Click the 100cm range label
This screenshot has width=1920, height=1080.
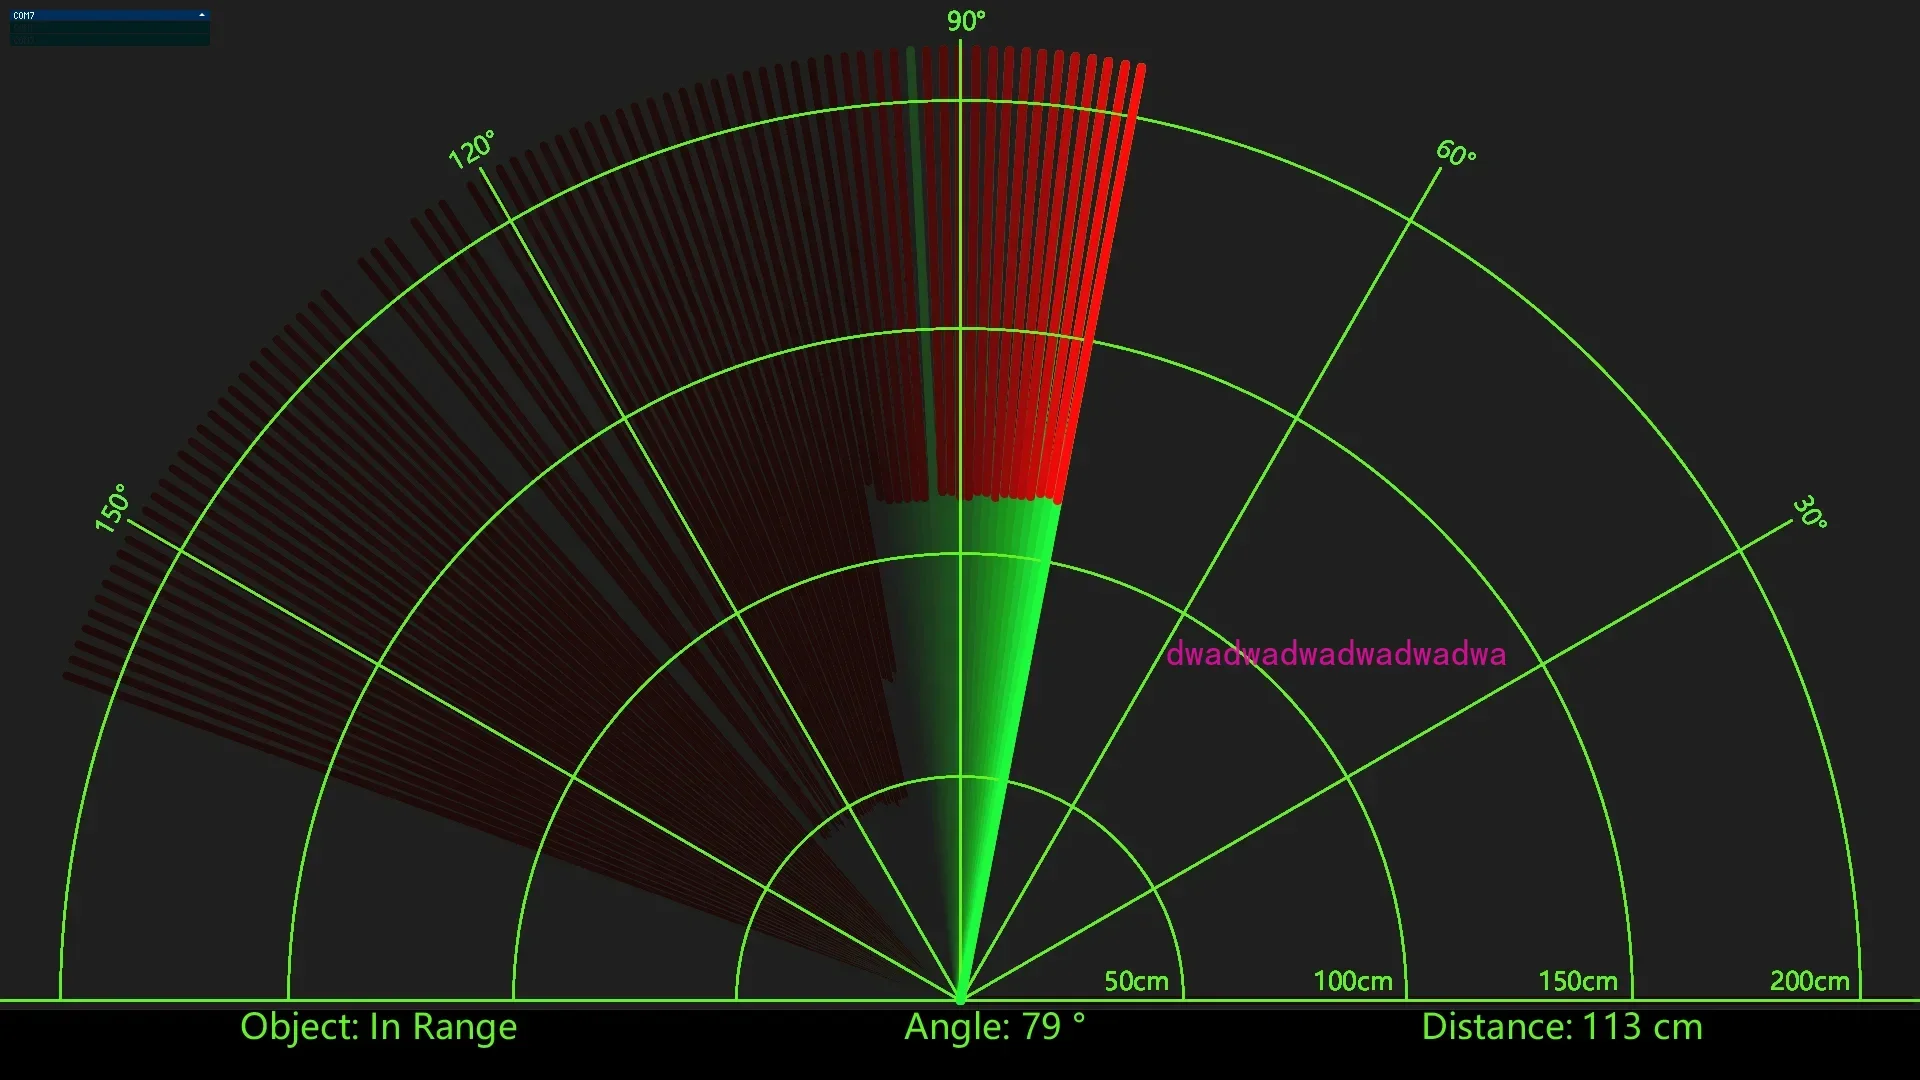coord(1352,981)
